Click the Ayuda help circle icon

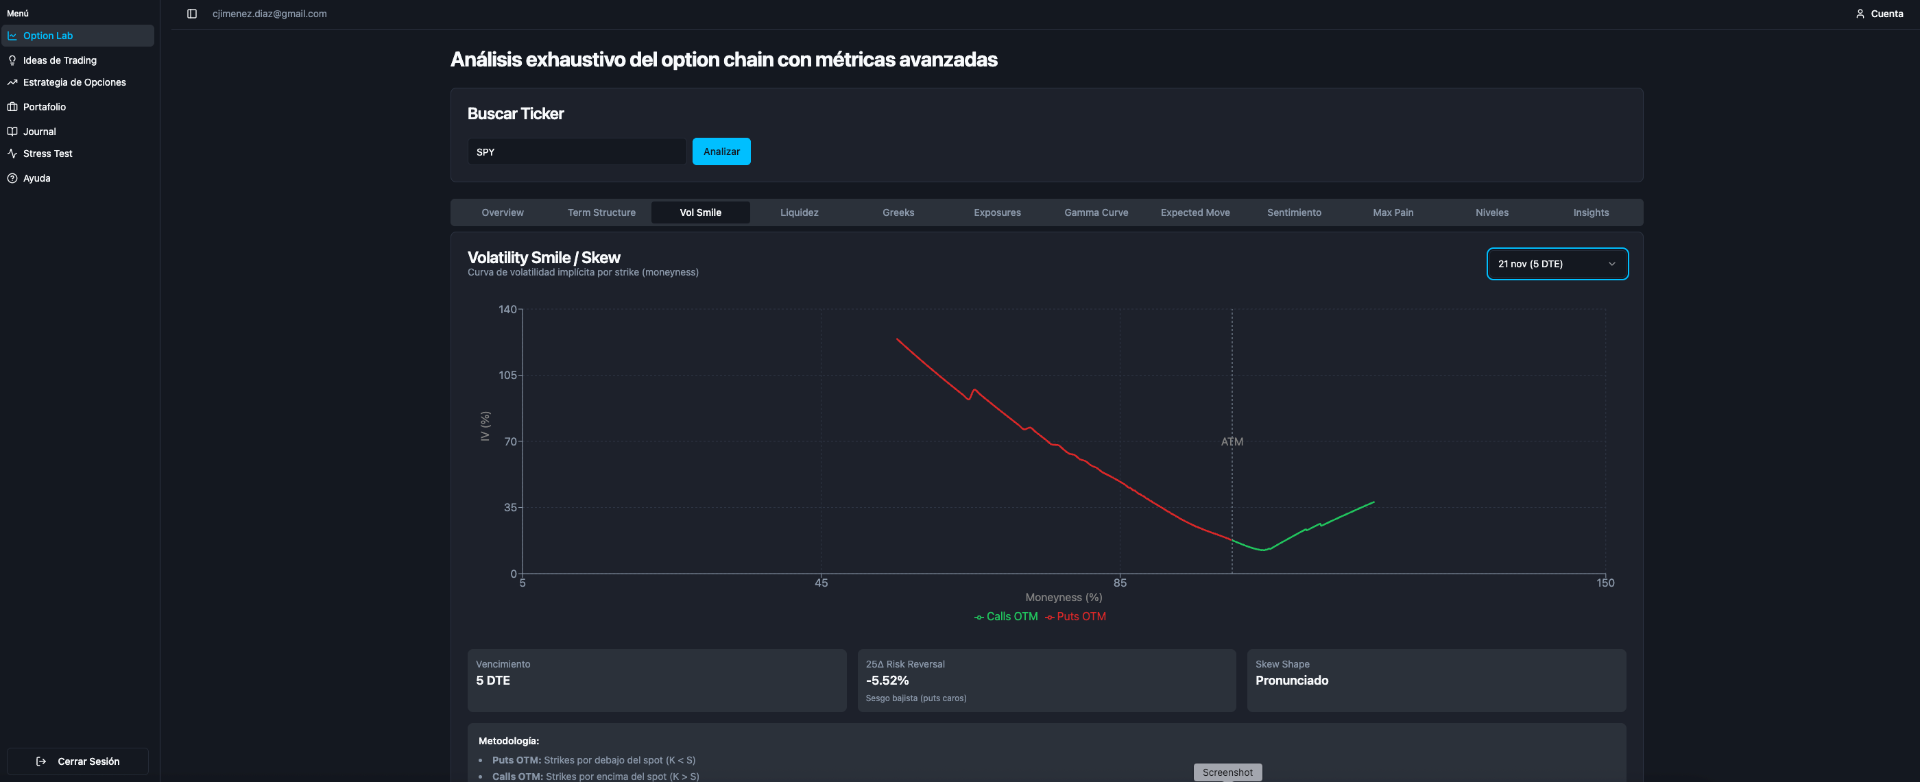click(x=12, y=178)
